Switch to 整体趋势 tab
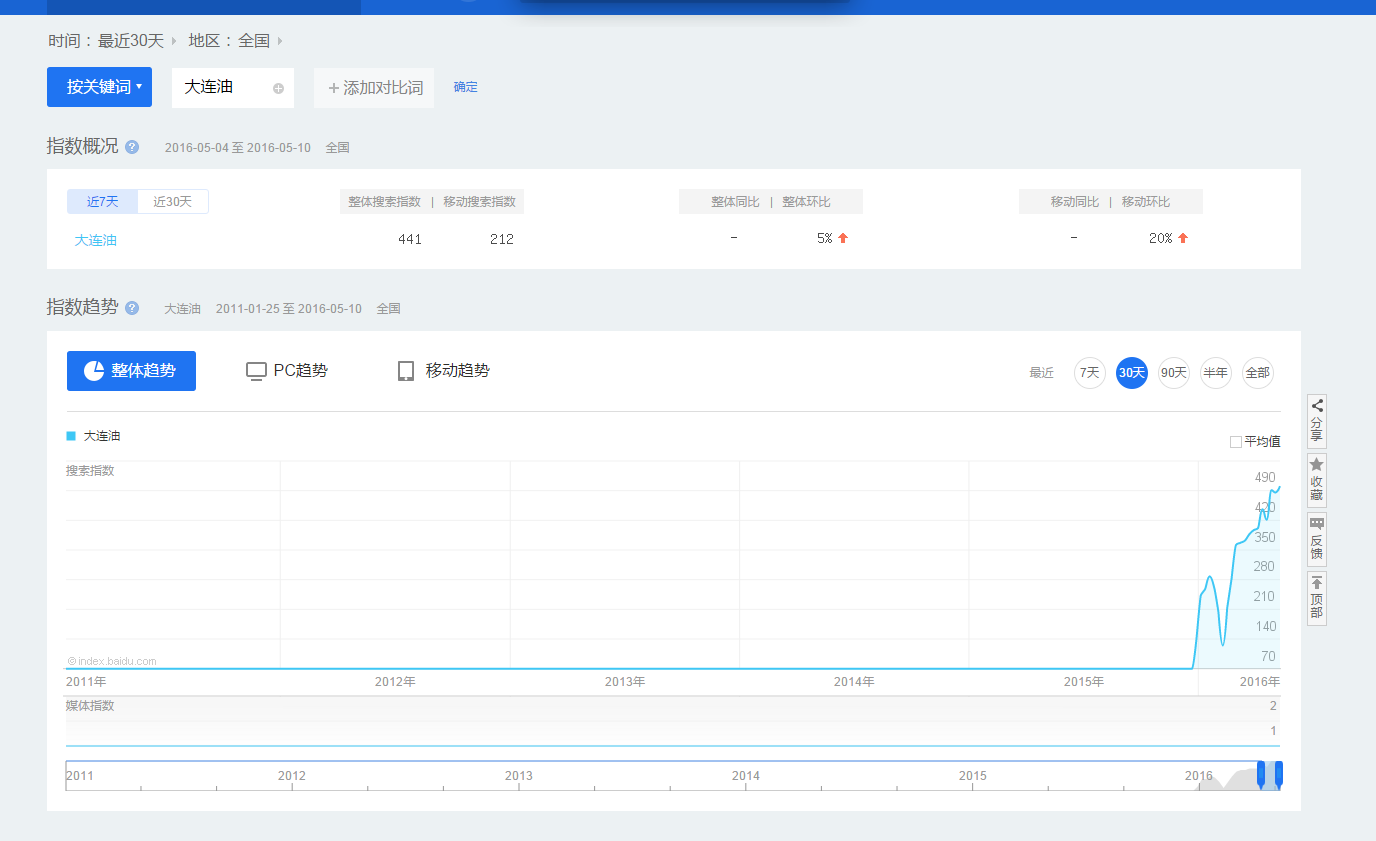 coord(131,371)
